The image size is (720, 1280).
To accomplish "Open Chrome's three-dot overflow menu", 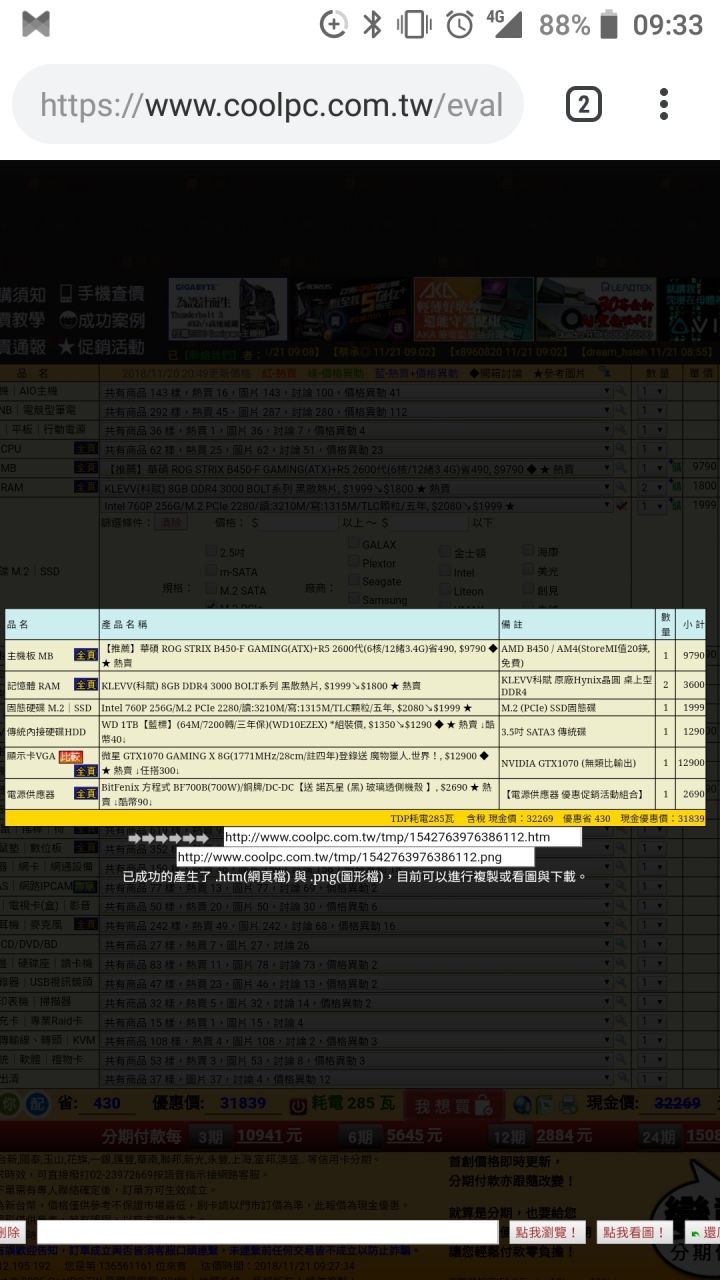I will pyautogui.click(x=663, y=104).
